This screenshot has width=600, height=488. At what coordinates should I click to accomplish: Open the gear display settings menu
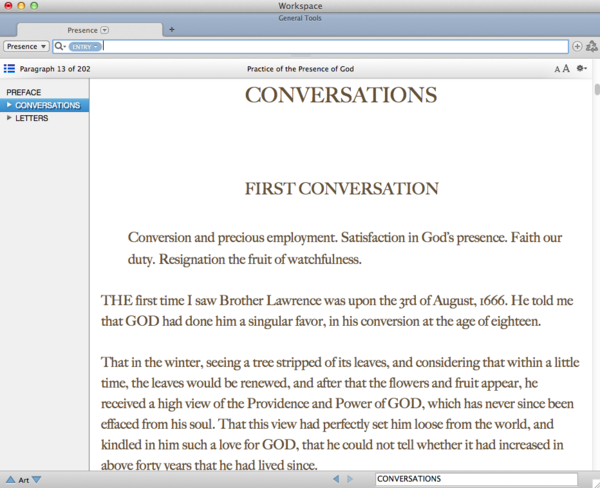582,68
